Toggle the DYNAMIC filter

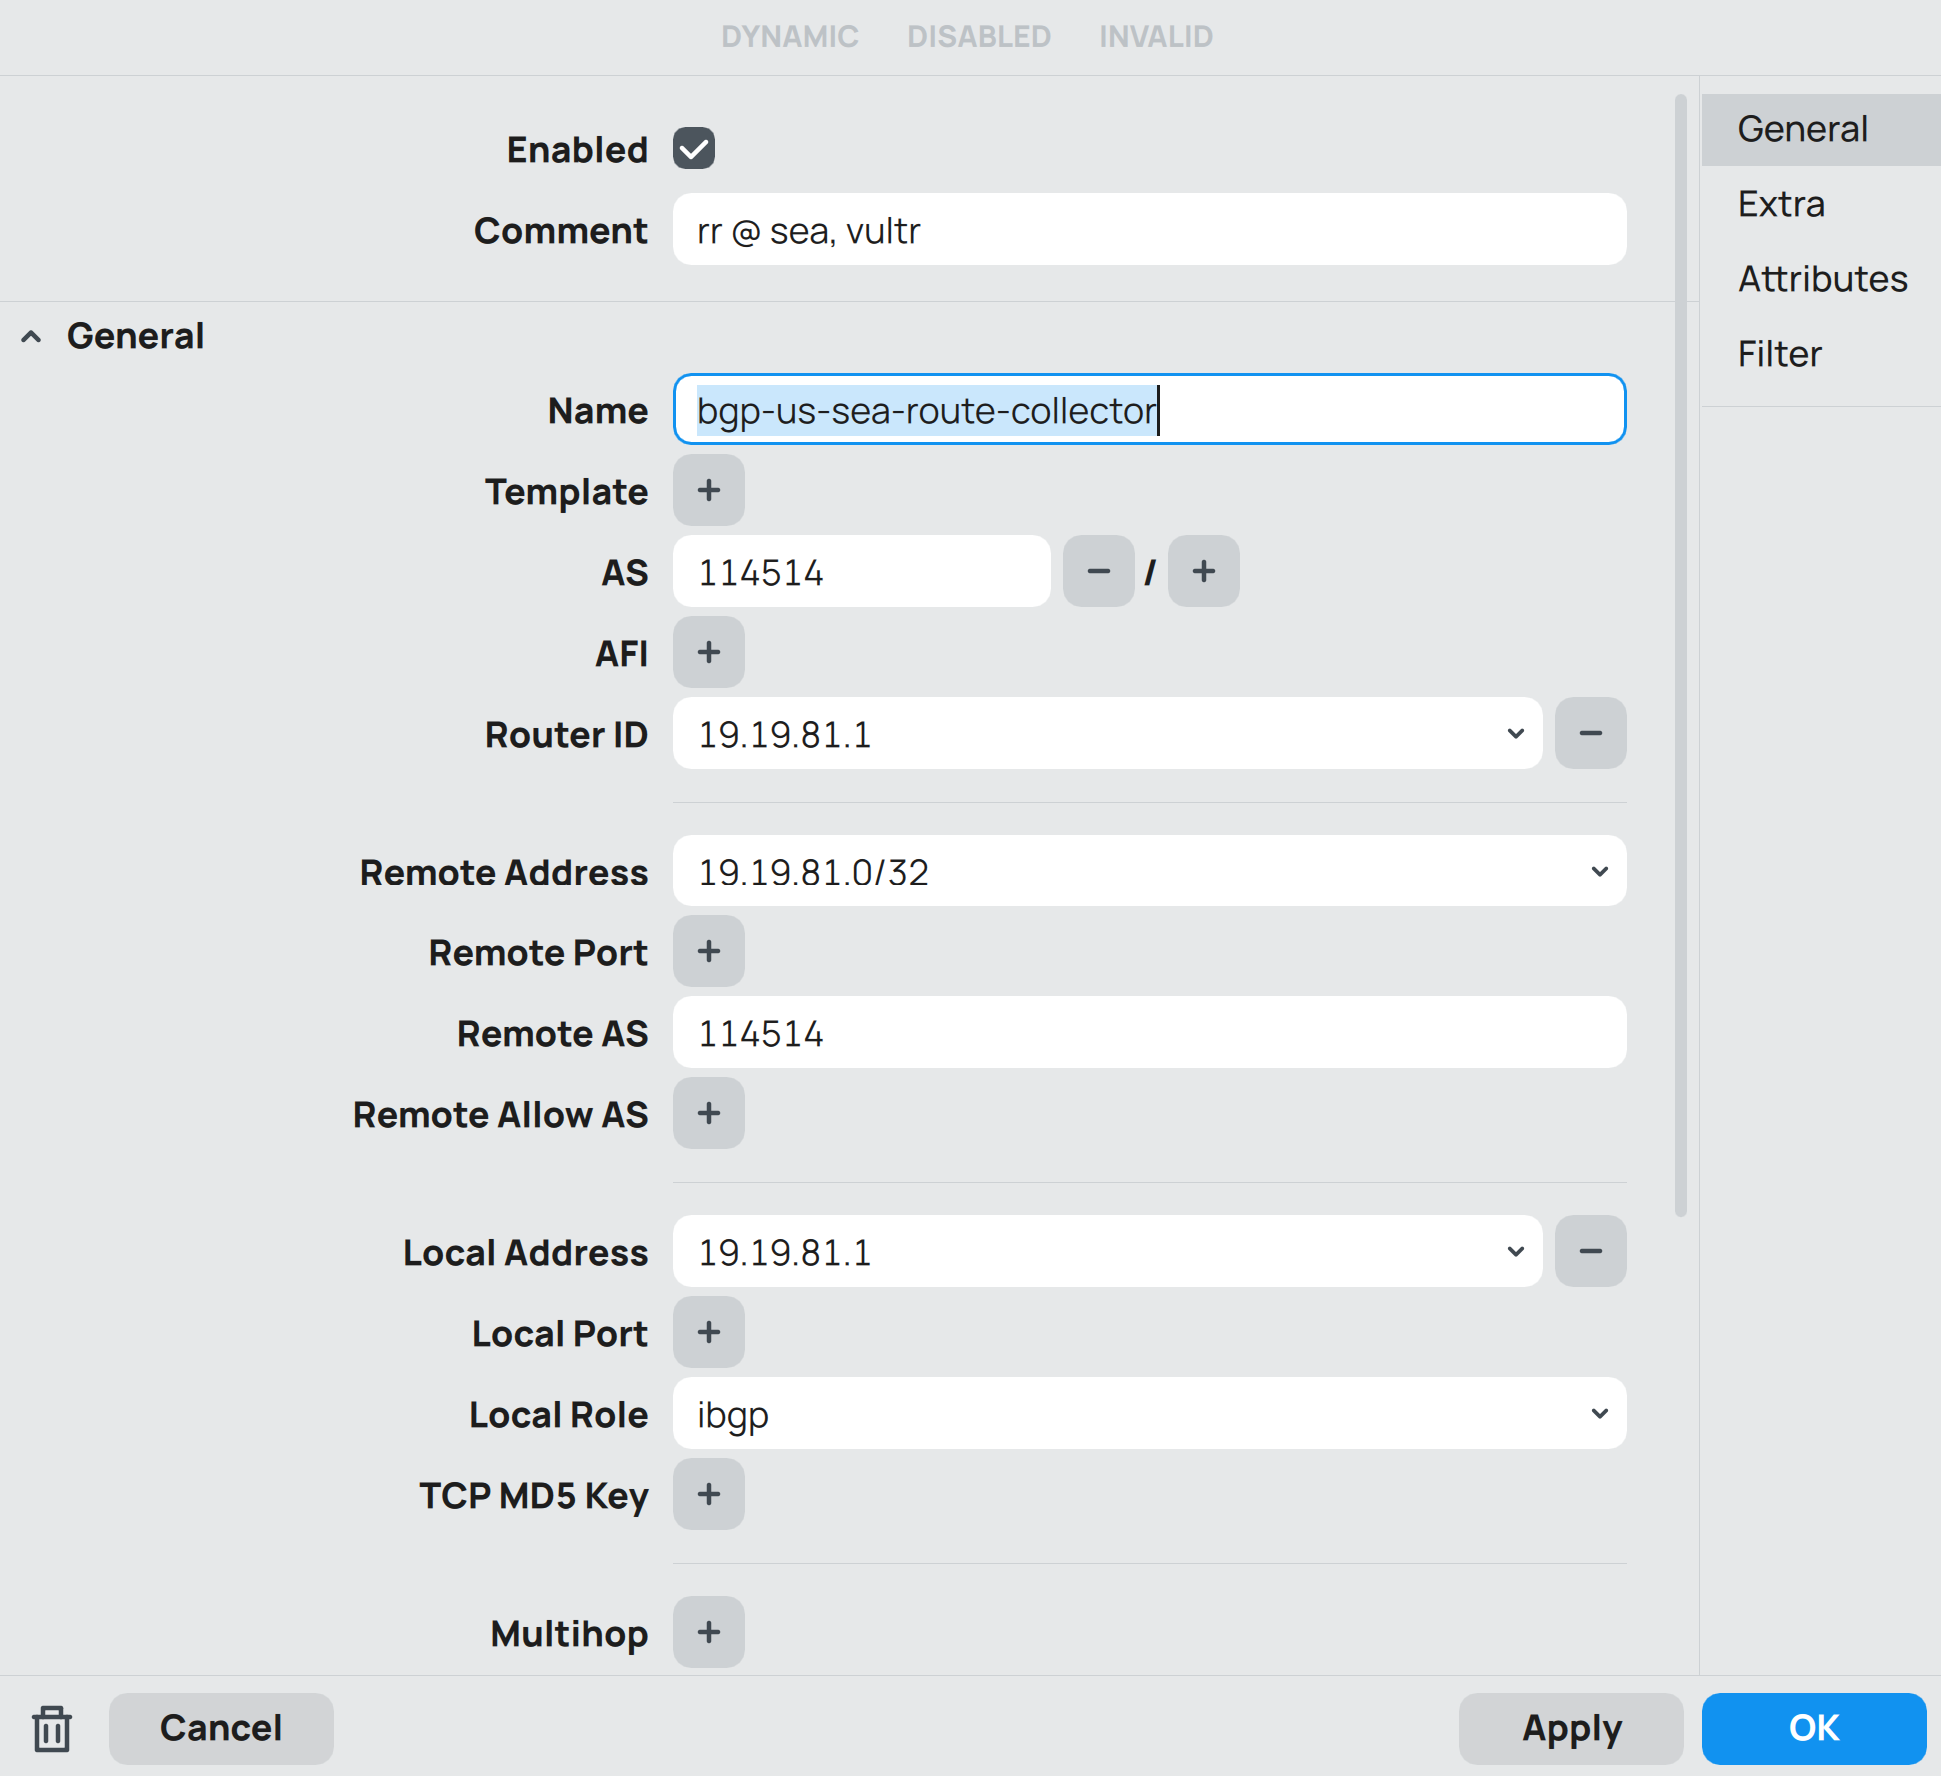(x=789, y=37)
